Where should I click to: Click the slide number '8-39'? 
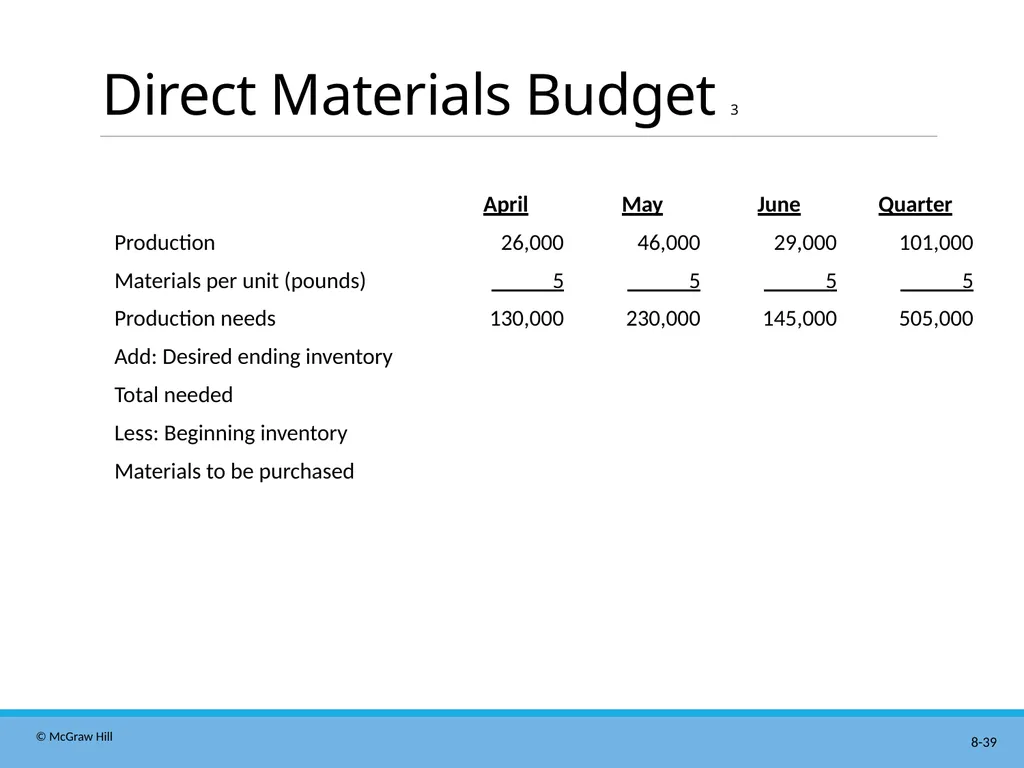click(984, 743)
